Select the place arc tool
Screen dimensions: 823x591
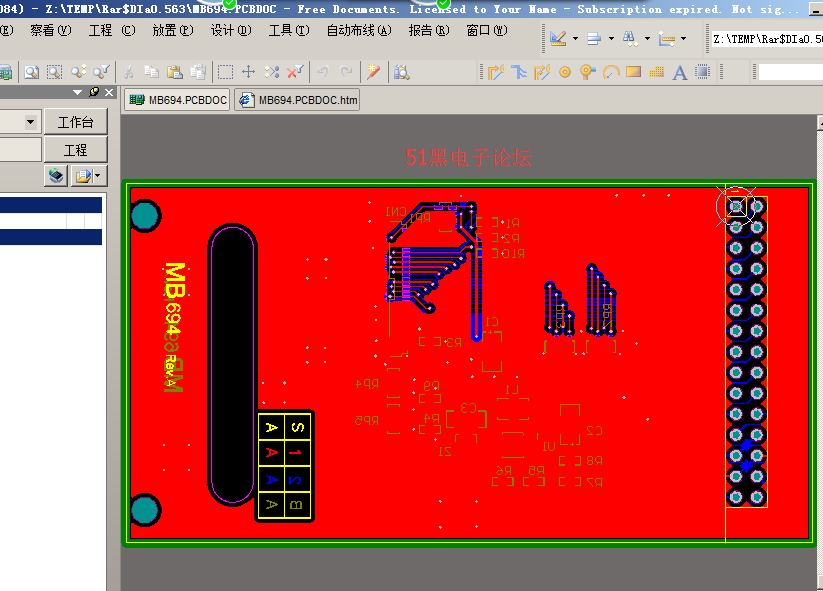[x=611, y=72]
